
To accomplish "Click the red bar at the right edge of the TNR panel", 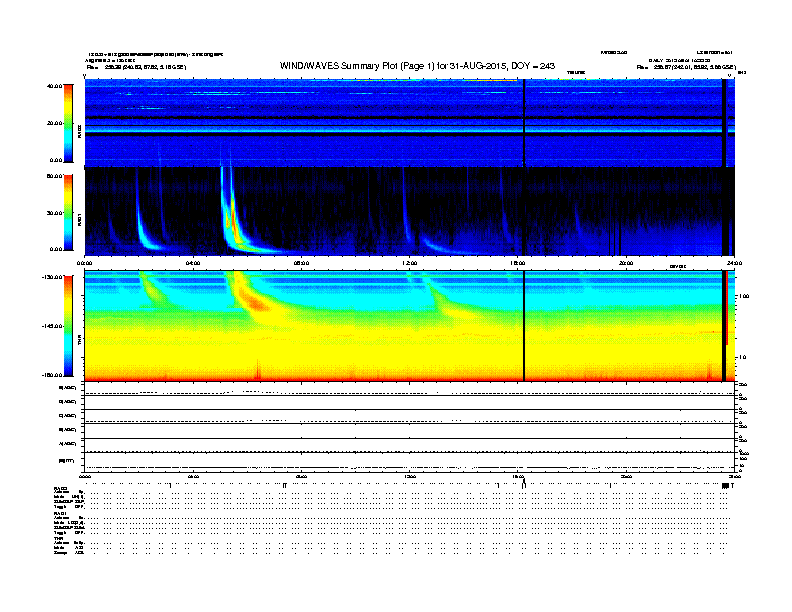I will coord(727,308).
